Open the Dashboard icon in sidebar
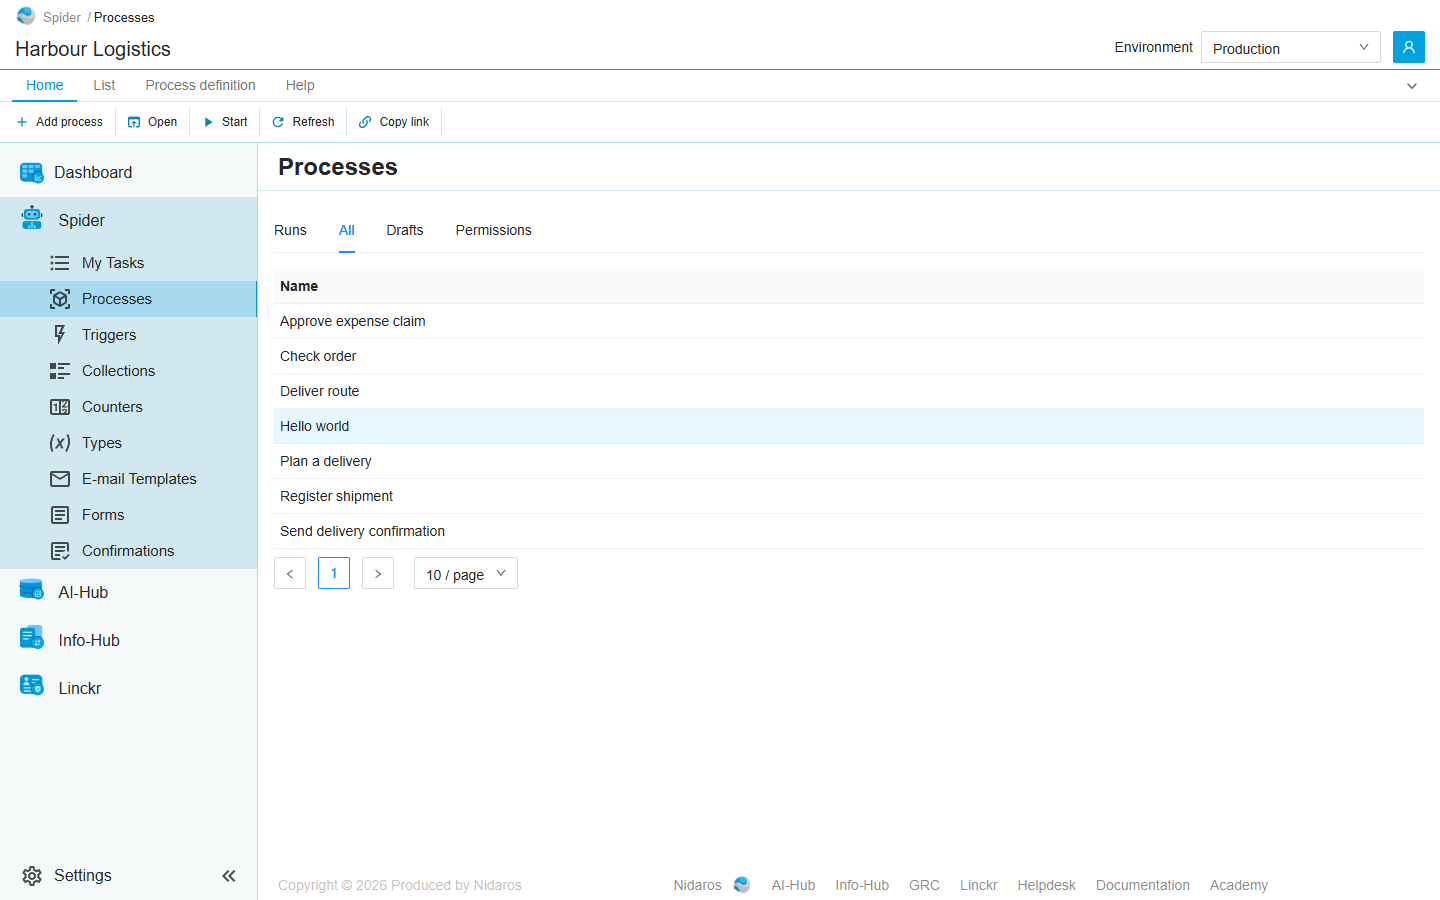This screenshot has width=1440, height=900. [x=32, y=173]
